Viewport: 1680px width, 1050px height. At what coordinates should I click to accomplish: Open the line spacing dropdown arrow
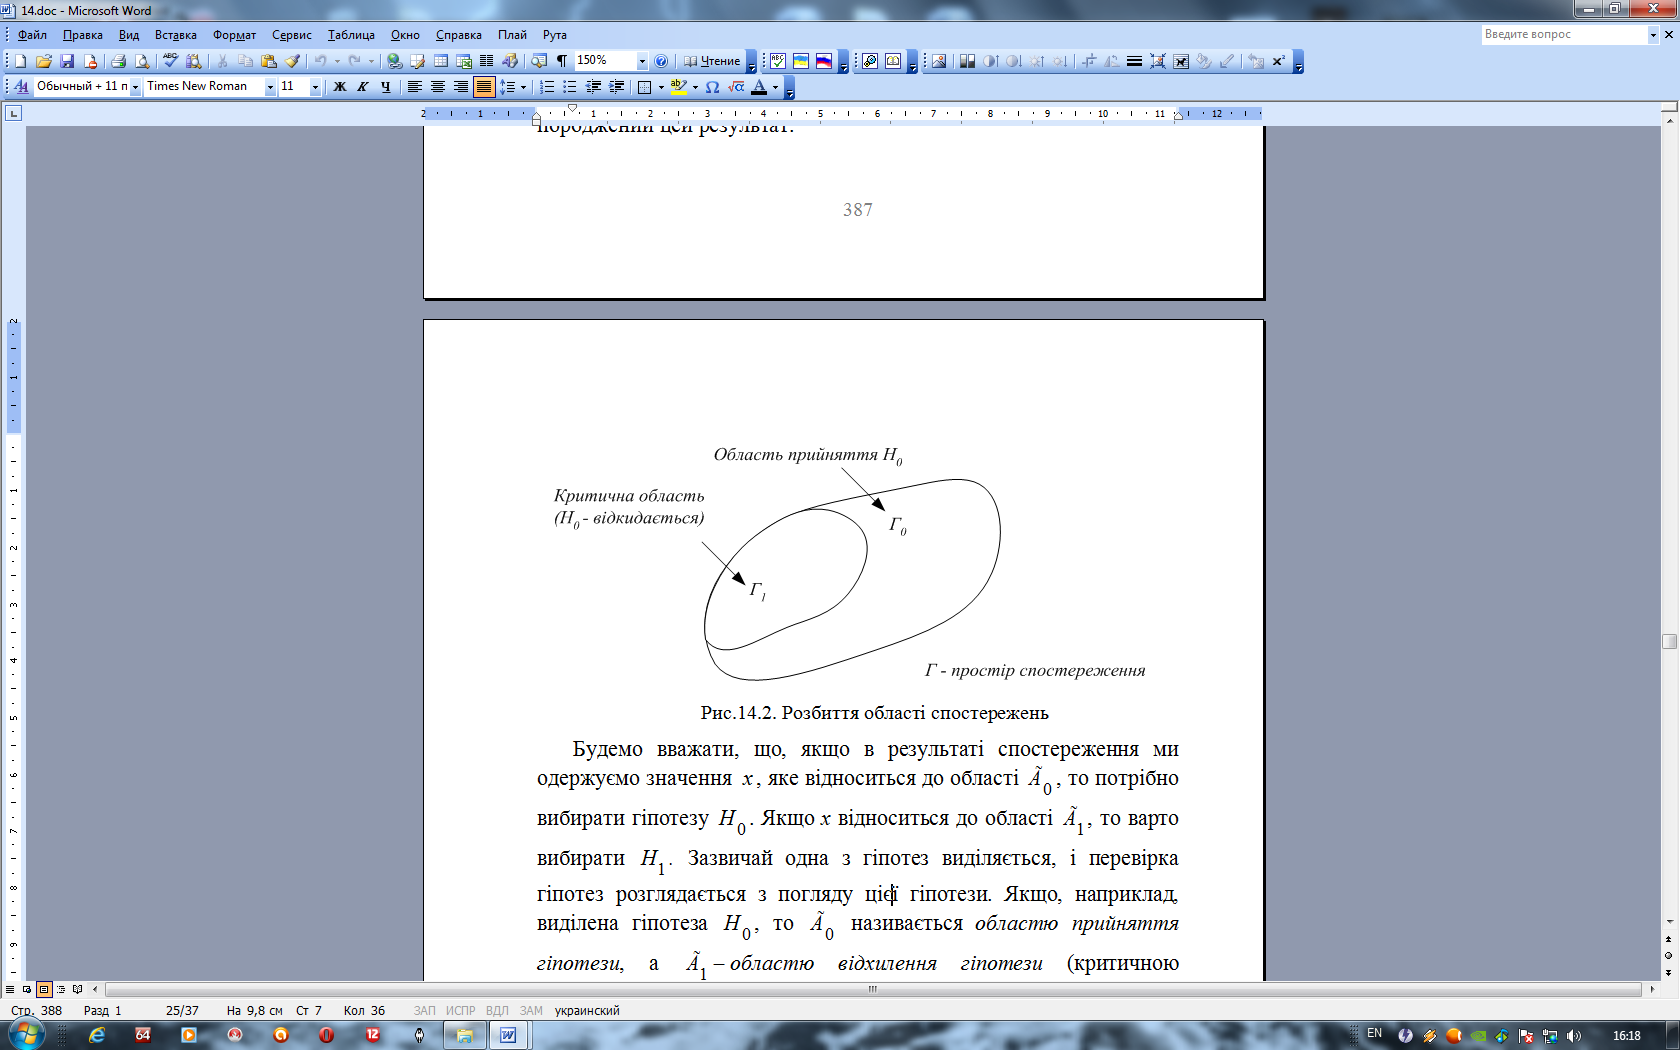[523, 87]
